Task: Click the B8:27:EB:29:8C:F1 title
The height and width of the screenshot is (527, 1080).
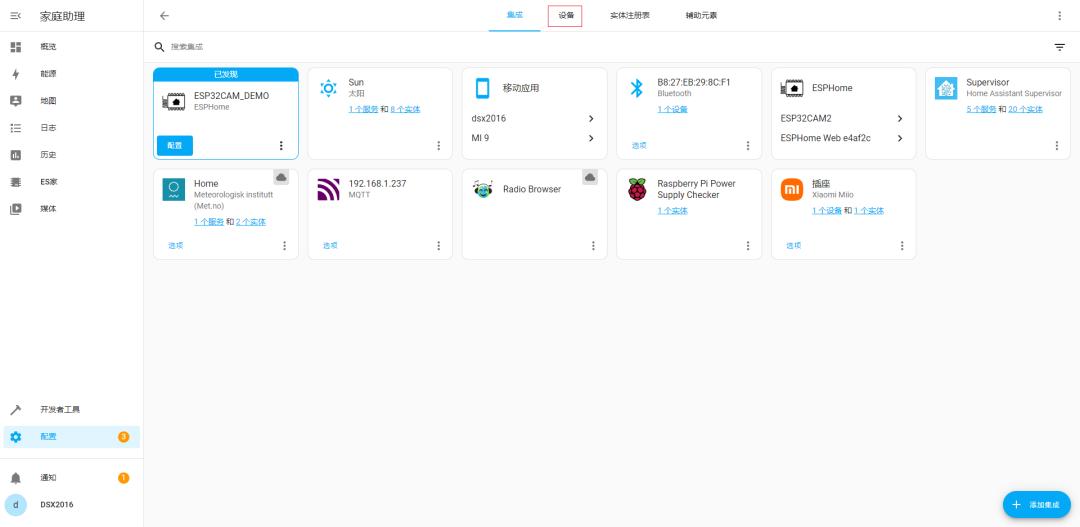Action: coord(694,82)
